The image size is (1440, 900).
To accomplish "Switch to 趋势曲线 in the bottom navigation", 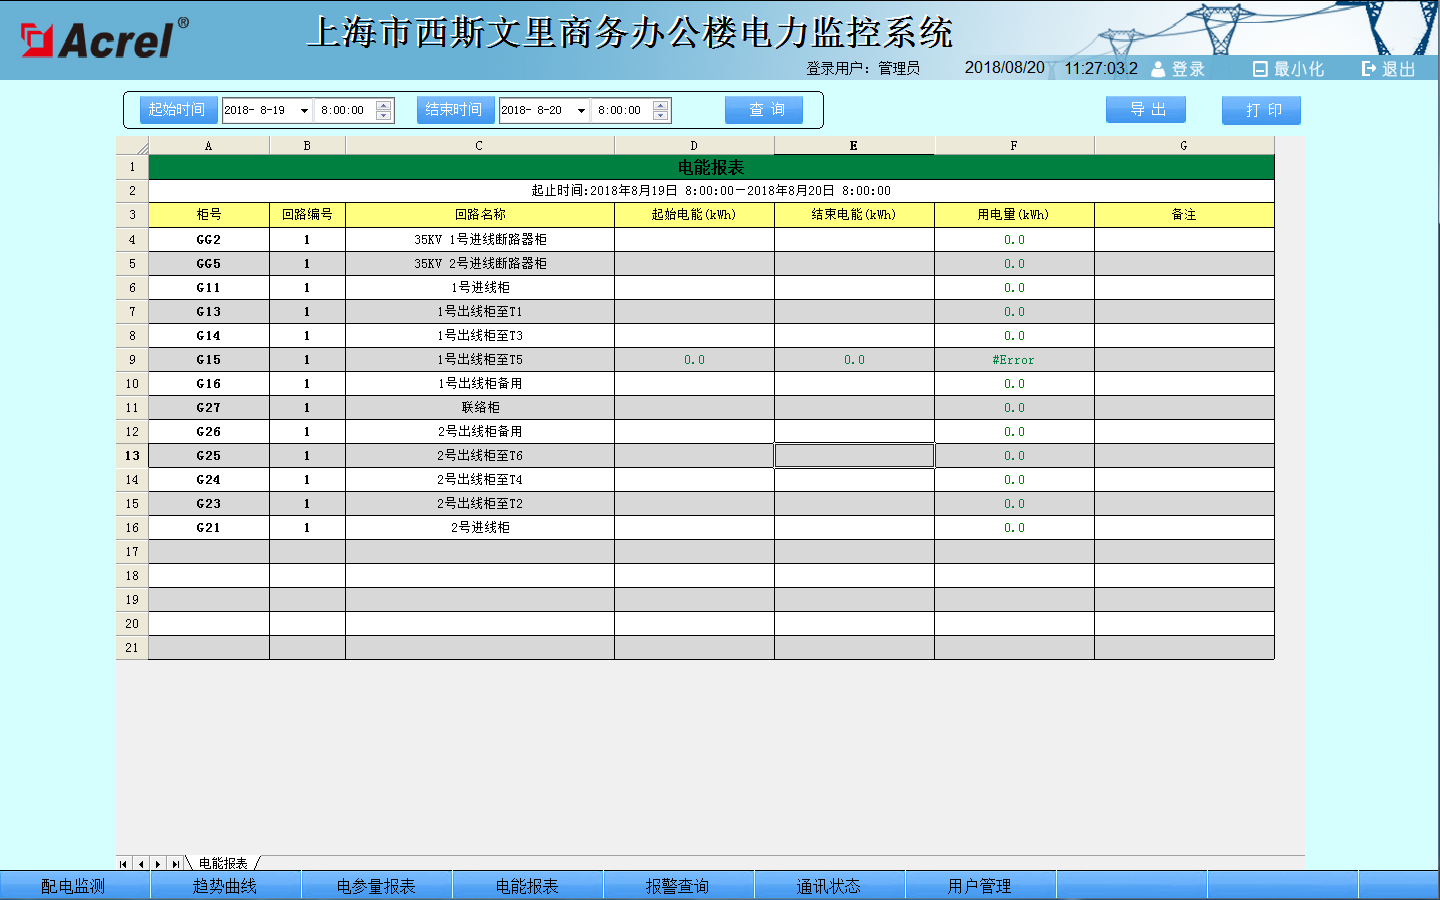I will tap(225, 886).
